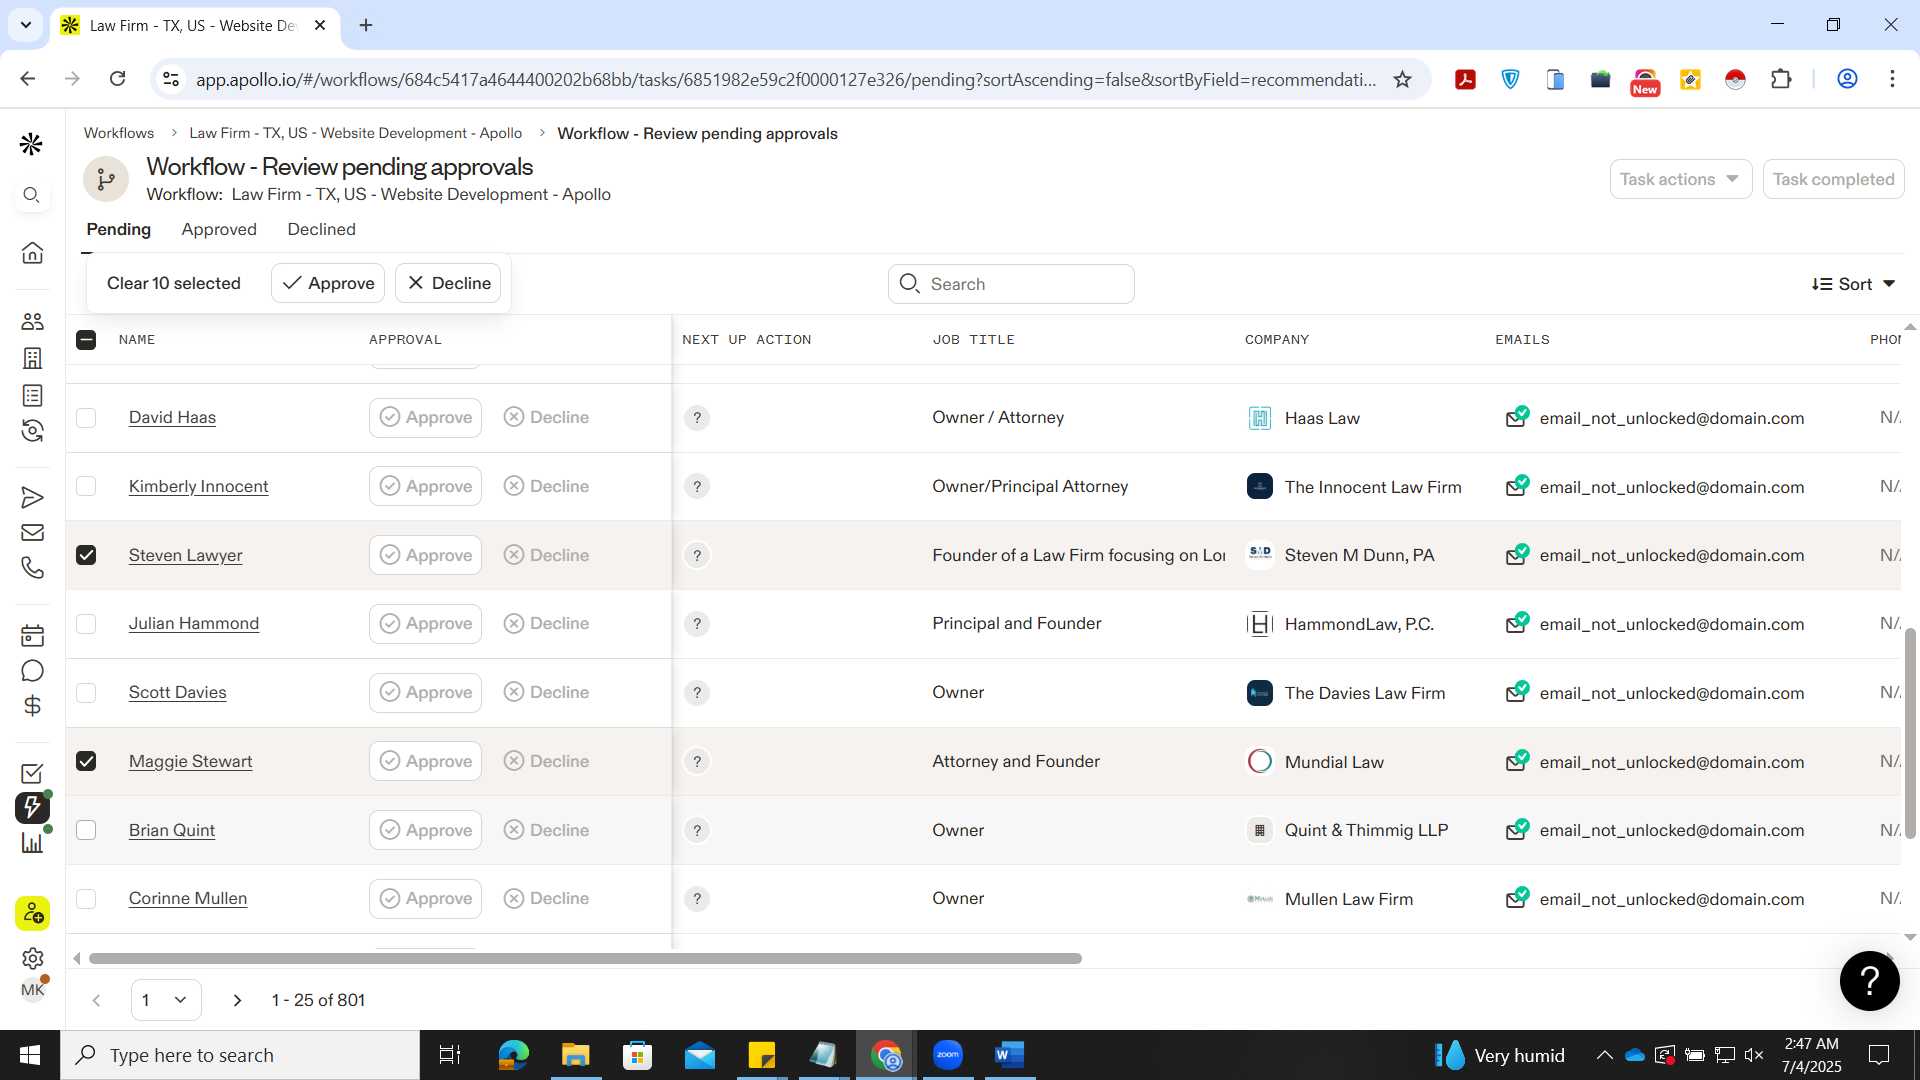Toggle the select-all checkbox in the header
This screenshot has width=1920, height=1080.
[86, 340]
